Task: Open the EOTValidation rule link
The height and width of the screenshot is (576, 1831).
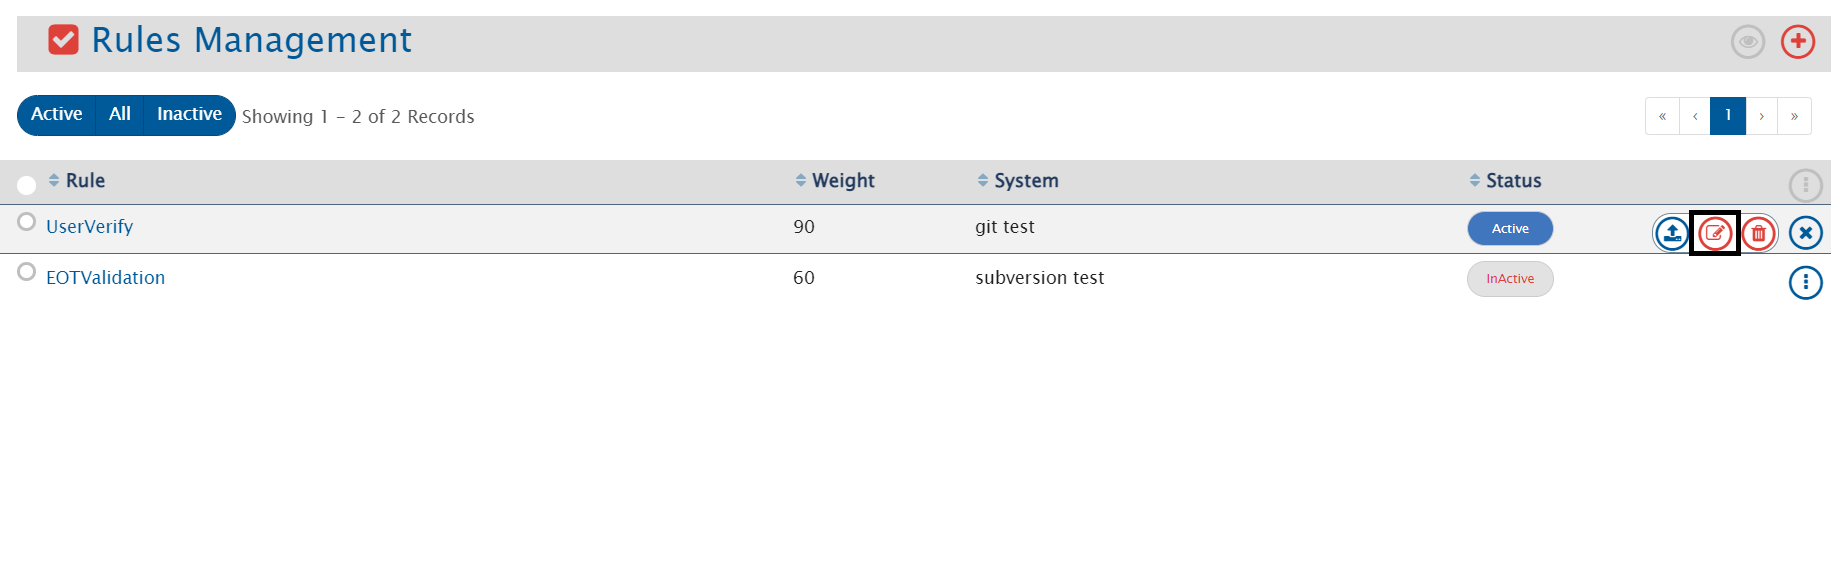Action: (105, 278)
